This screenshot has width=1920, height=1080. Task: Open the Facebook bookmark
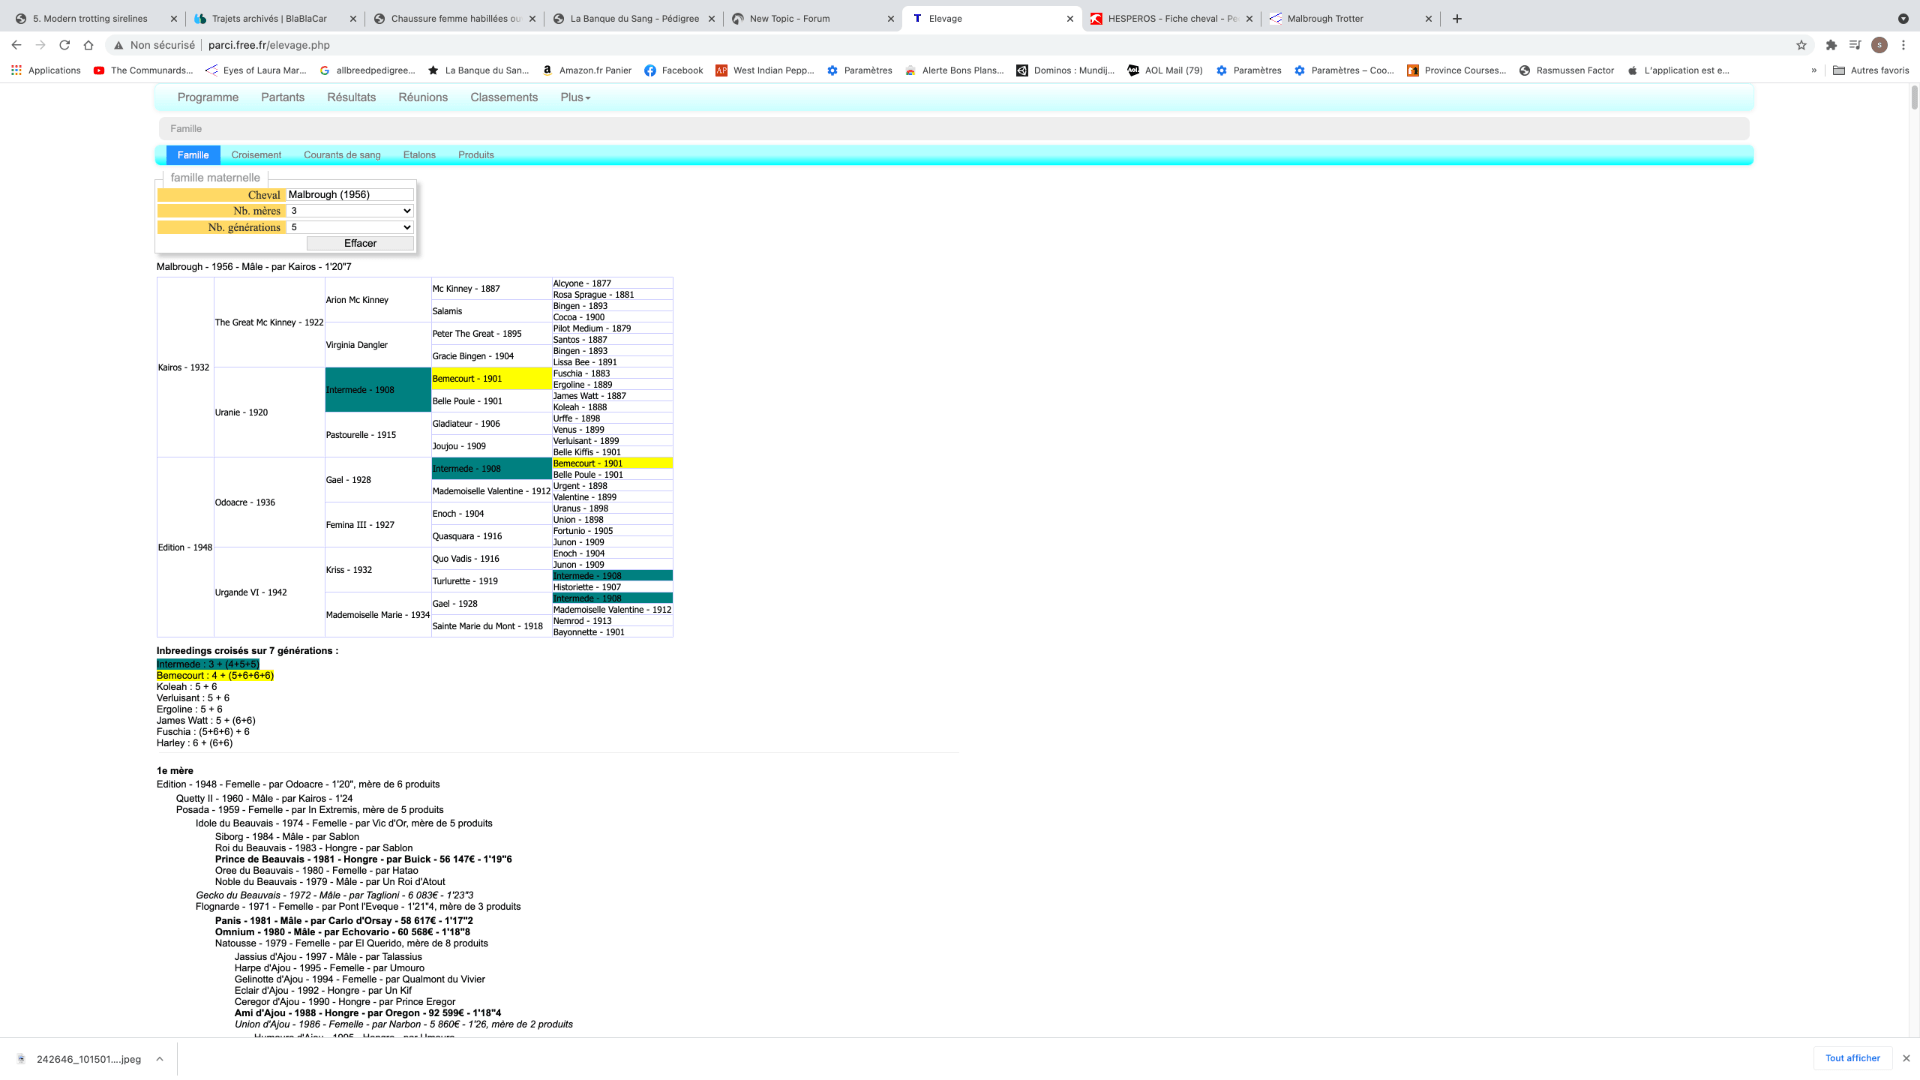pyautogui.click(x=674, y=70)
